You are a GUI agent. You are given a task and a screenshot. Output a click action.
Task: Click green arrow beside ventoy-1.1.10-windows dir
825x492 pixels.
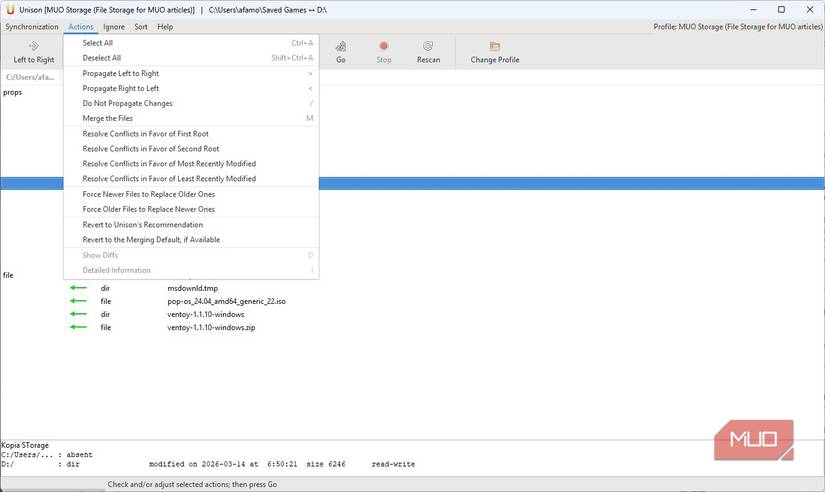[x=78, y=314]
